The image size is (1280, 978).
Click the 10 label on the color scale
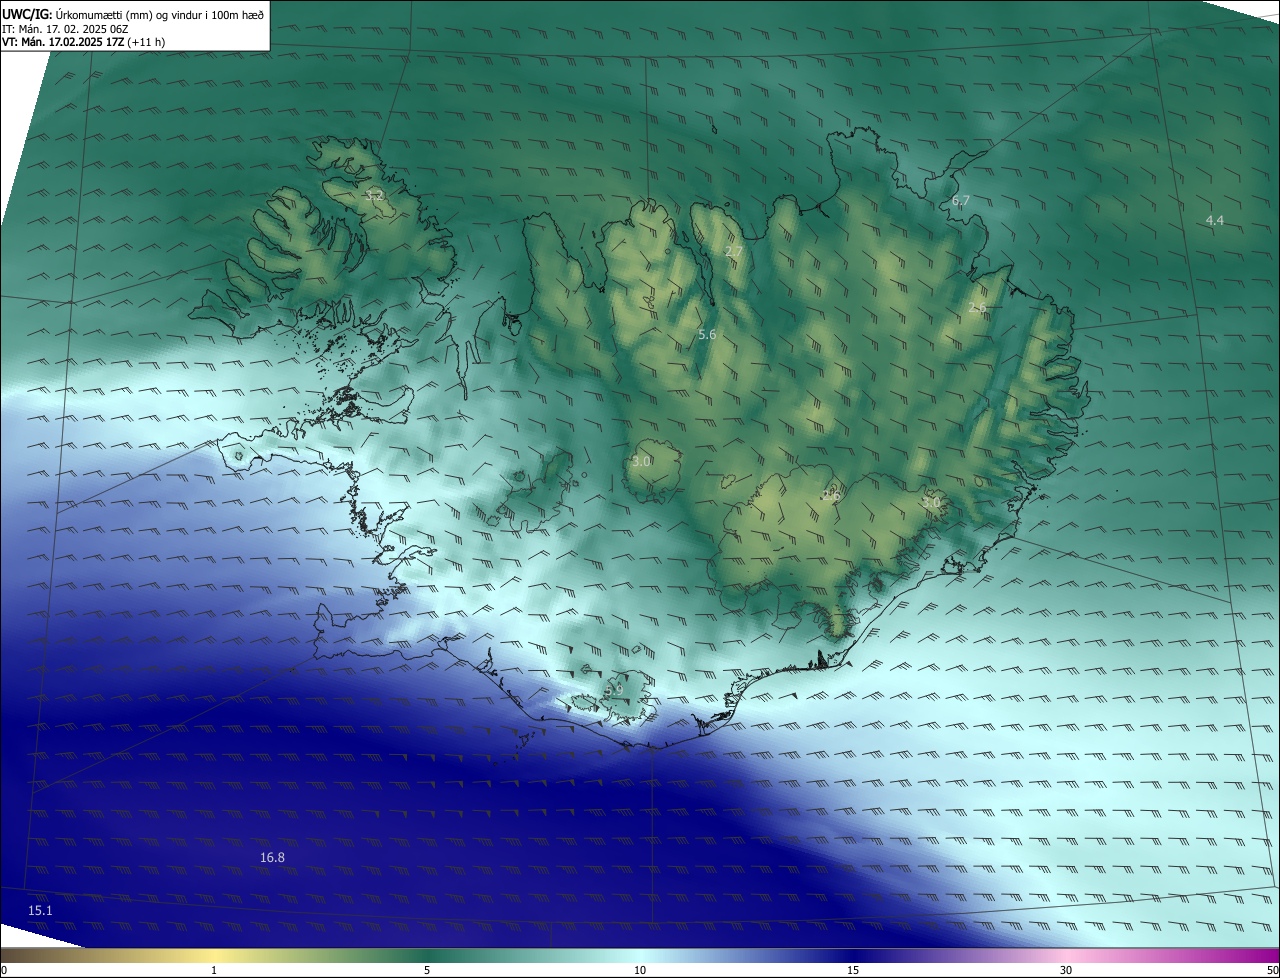(x=640, y=970)
